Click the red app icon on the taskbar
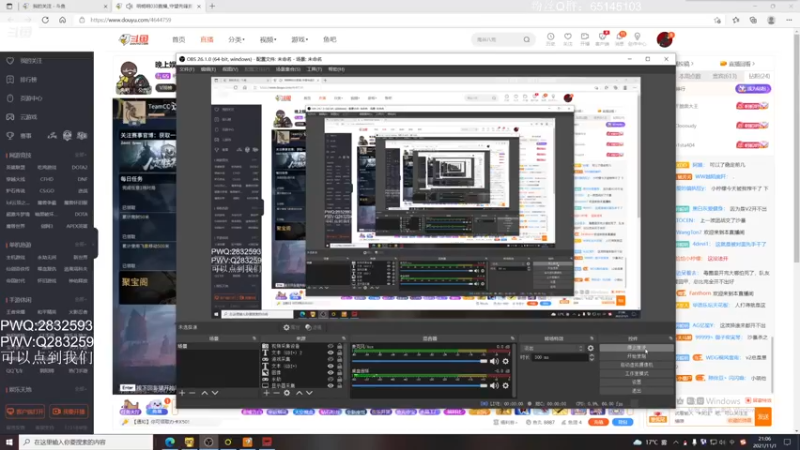 coord(267,442)
